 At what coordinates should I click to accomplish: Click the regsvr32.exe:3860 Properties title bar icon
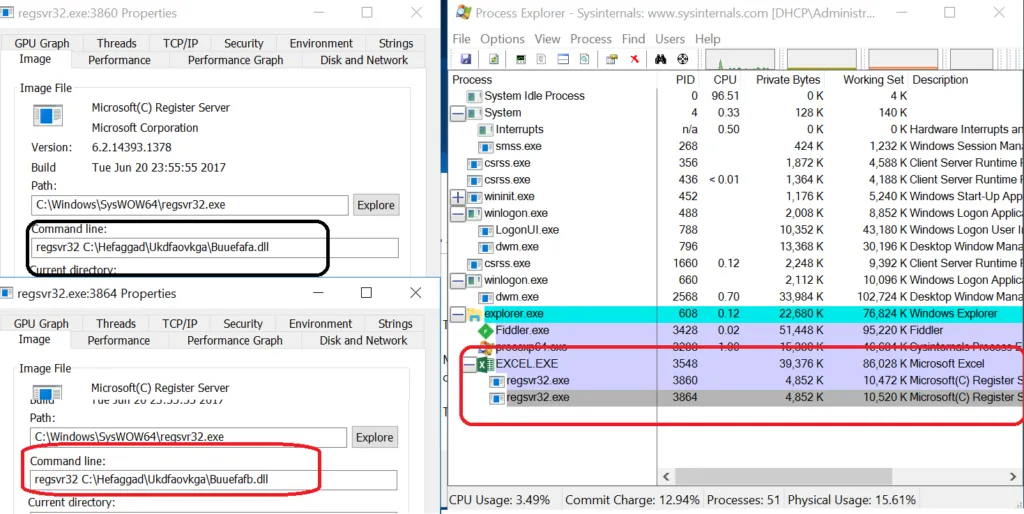(8, 12)
